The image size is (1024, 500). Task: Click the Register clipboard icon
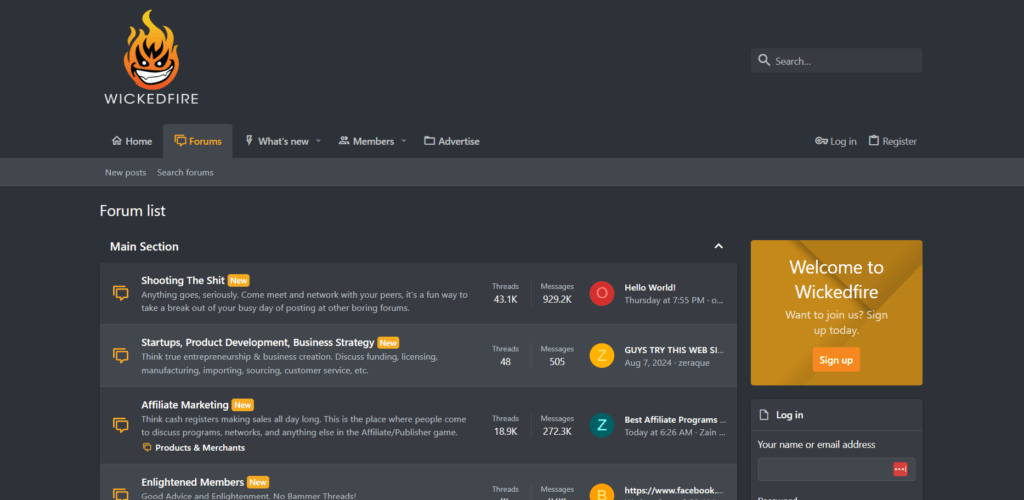(x=874, y=141)
